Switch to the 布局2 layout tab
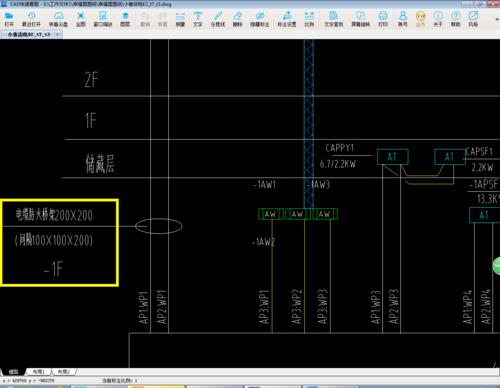Screen dimensions: 500x388 pos(63,371)
